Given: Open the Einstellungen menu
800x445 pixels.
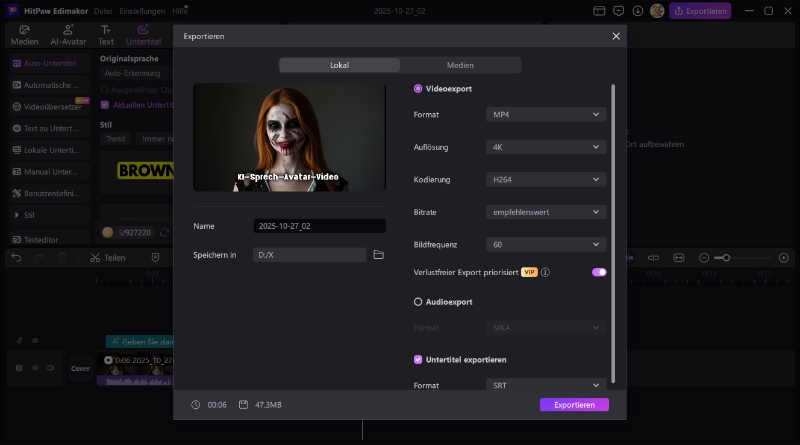Looking at the screenshot, I should click(x=142, y=11).
